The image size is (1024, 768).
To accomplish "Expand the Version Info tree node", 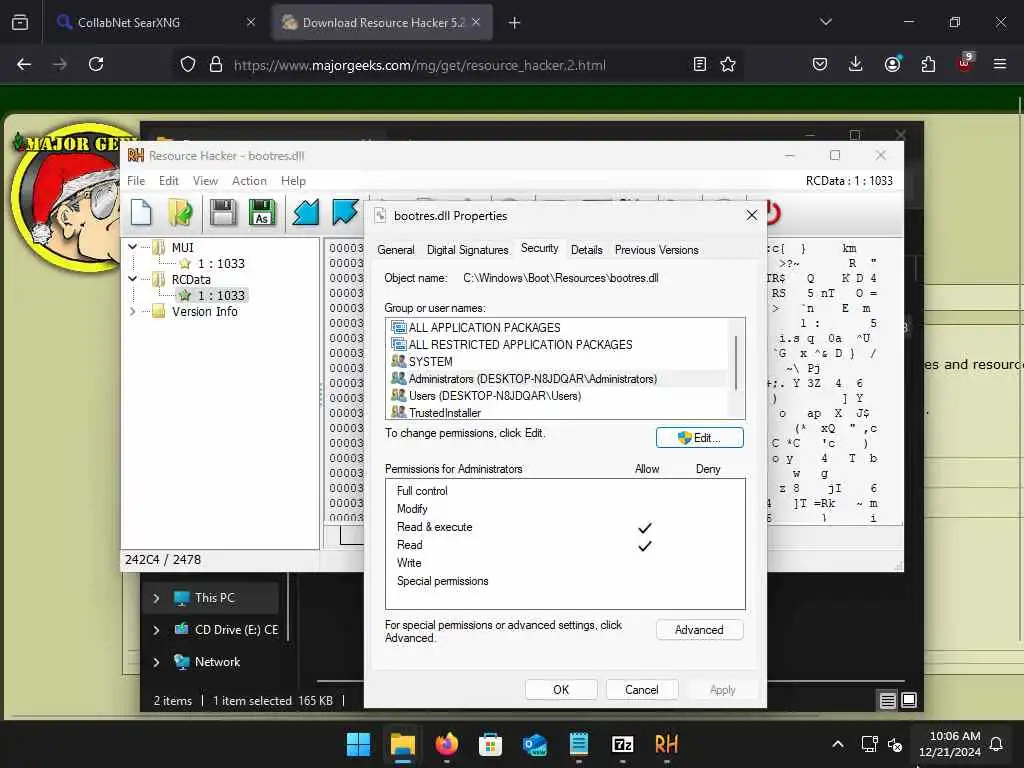I will pyautogui.click(x=133, y=312).
